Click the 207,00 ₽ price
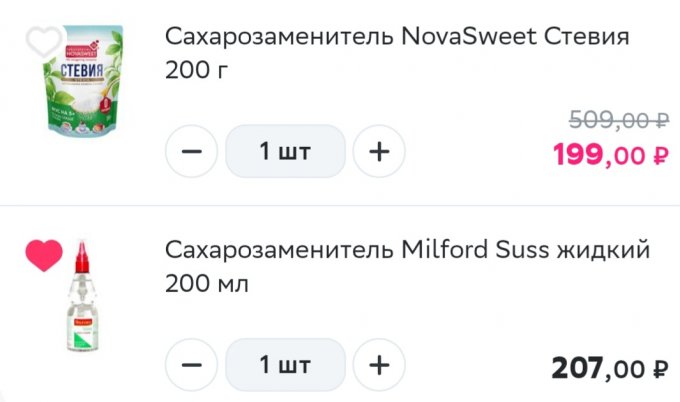Screen dimensions: 680x402 pyautogui.click(x=610, y=368)
